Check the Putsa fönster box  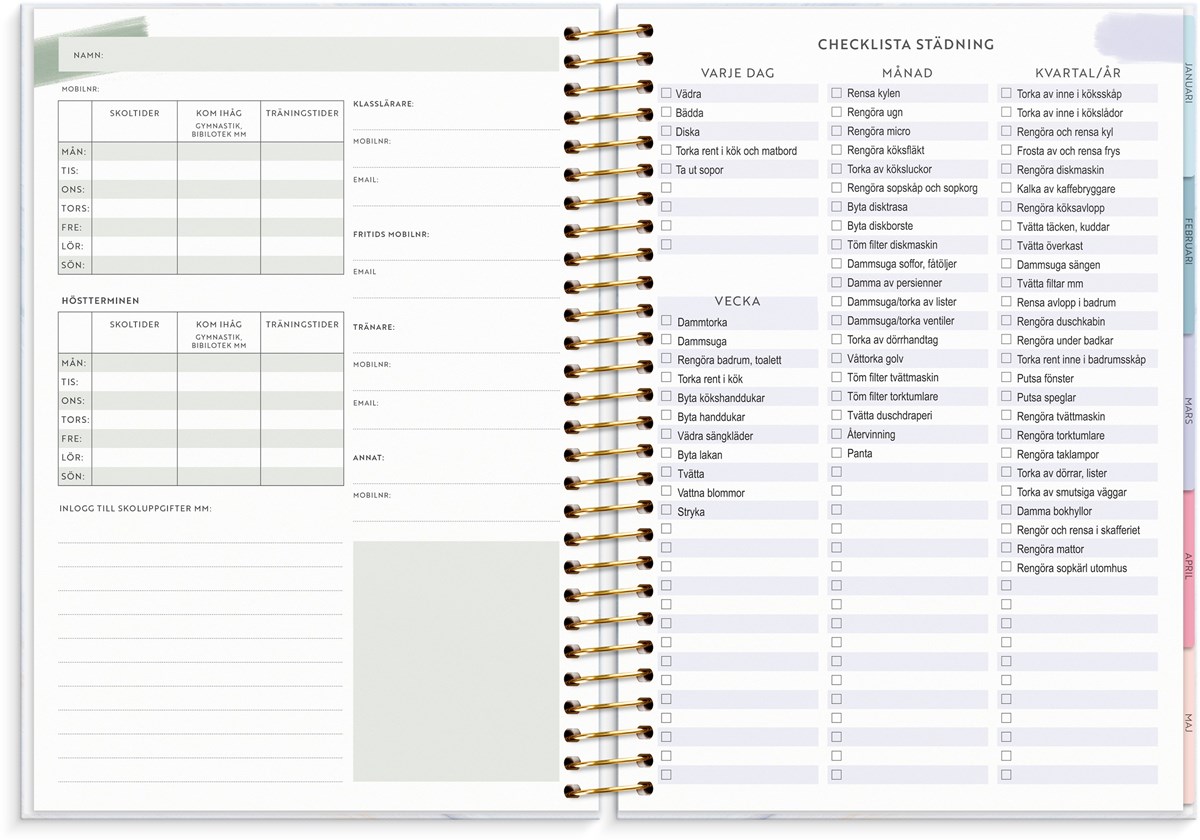click(x=1006, y=378)
